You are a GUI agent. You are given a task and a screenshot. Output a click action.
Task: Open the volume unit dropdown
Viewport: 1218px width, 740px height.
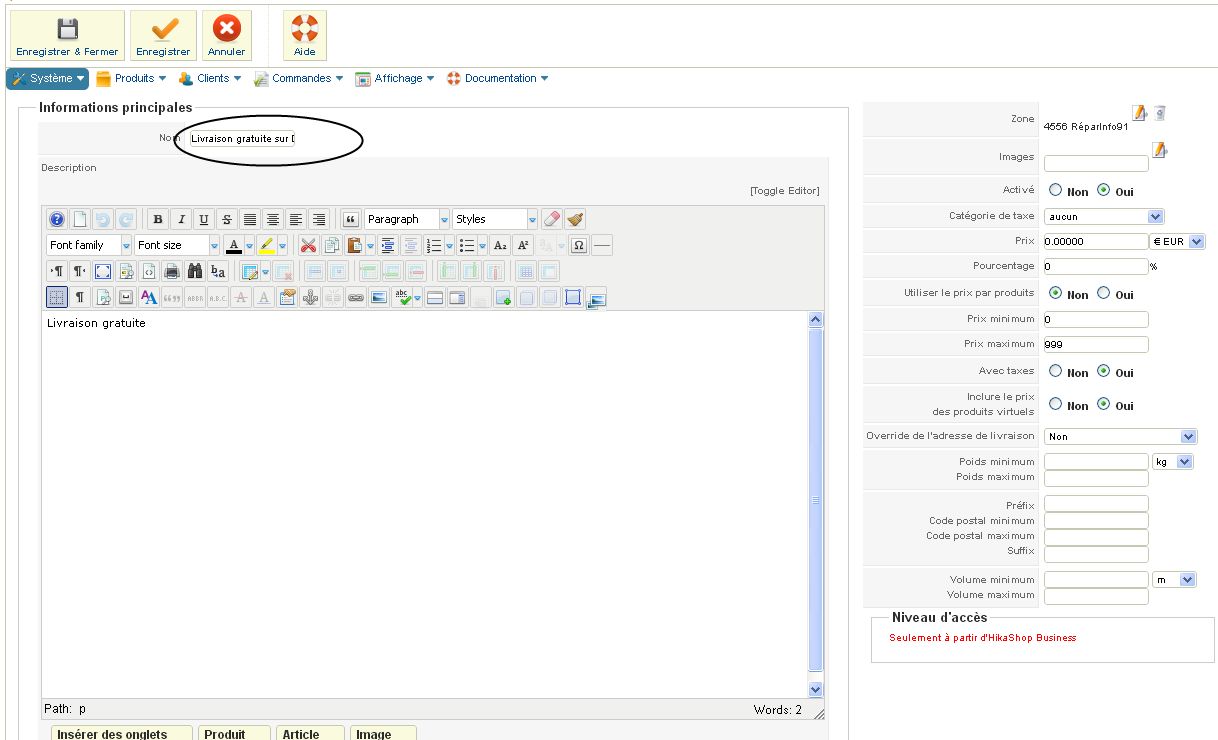coord(1174,579)
